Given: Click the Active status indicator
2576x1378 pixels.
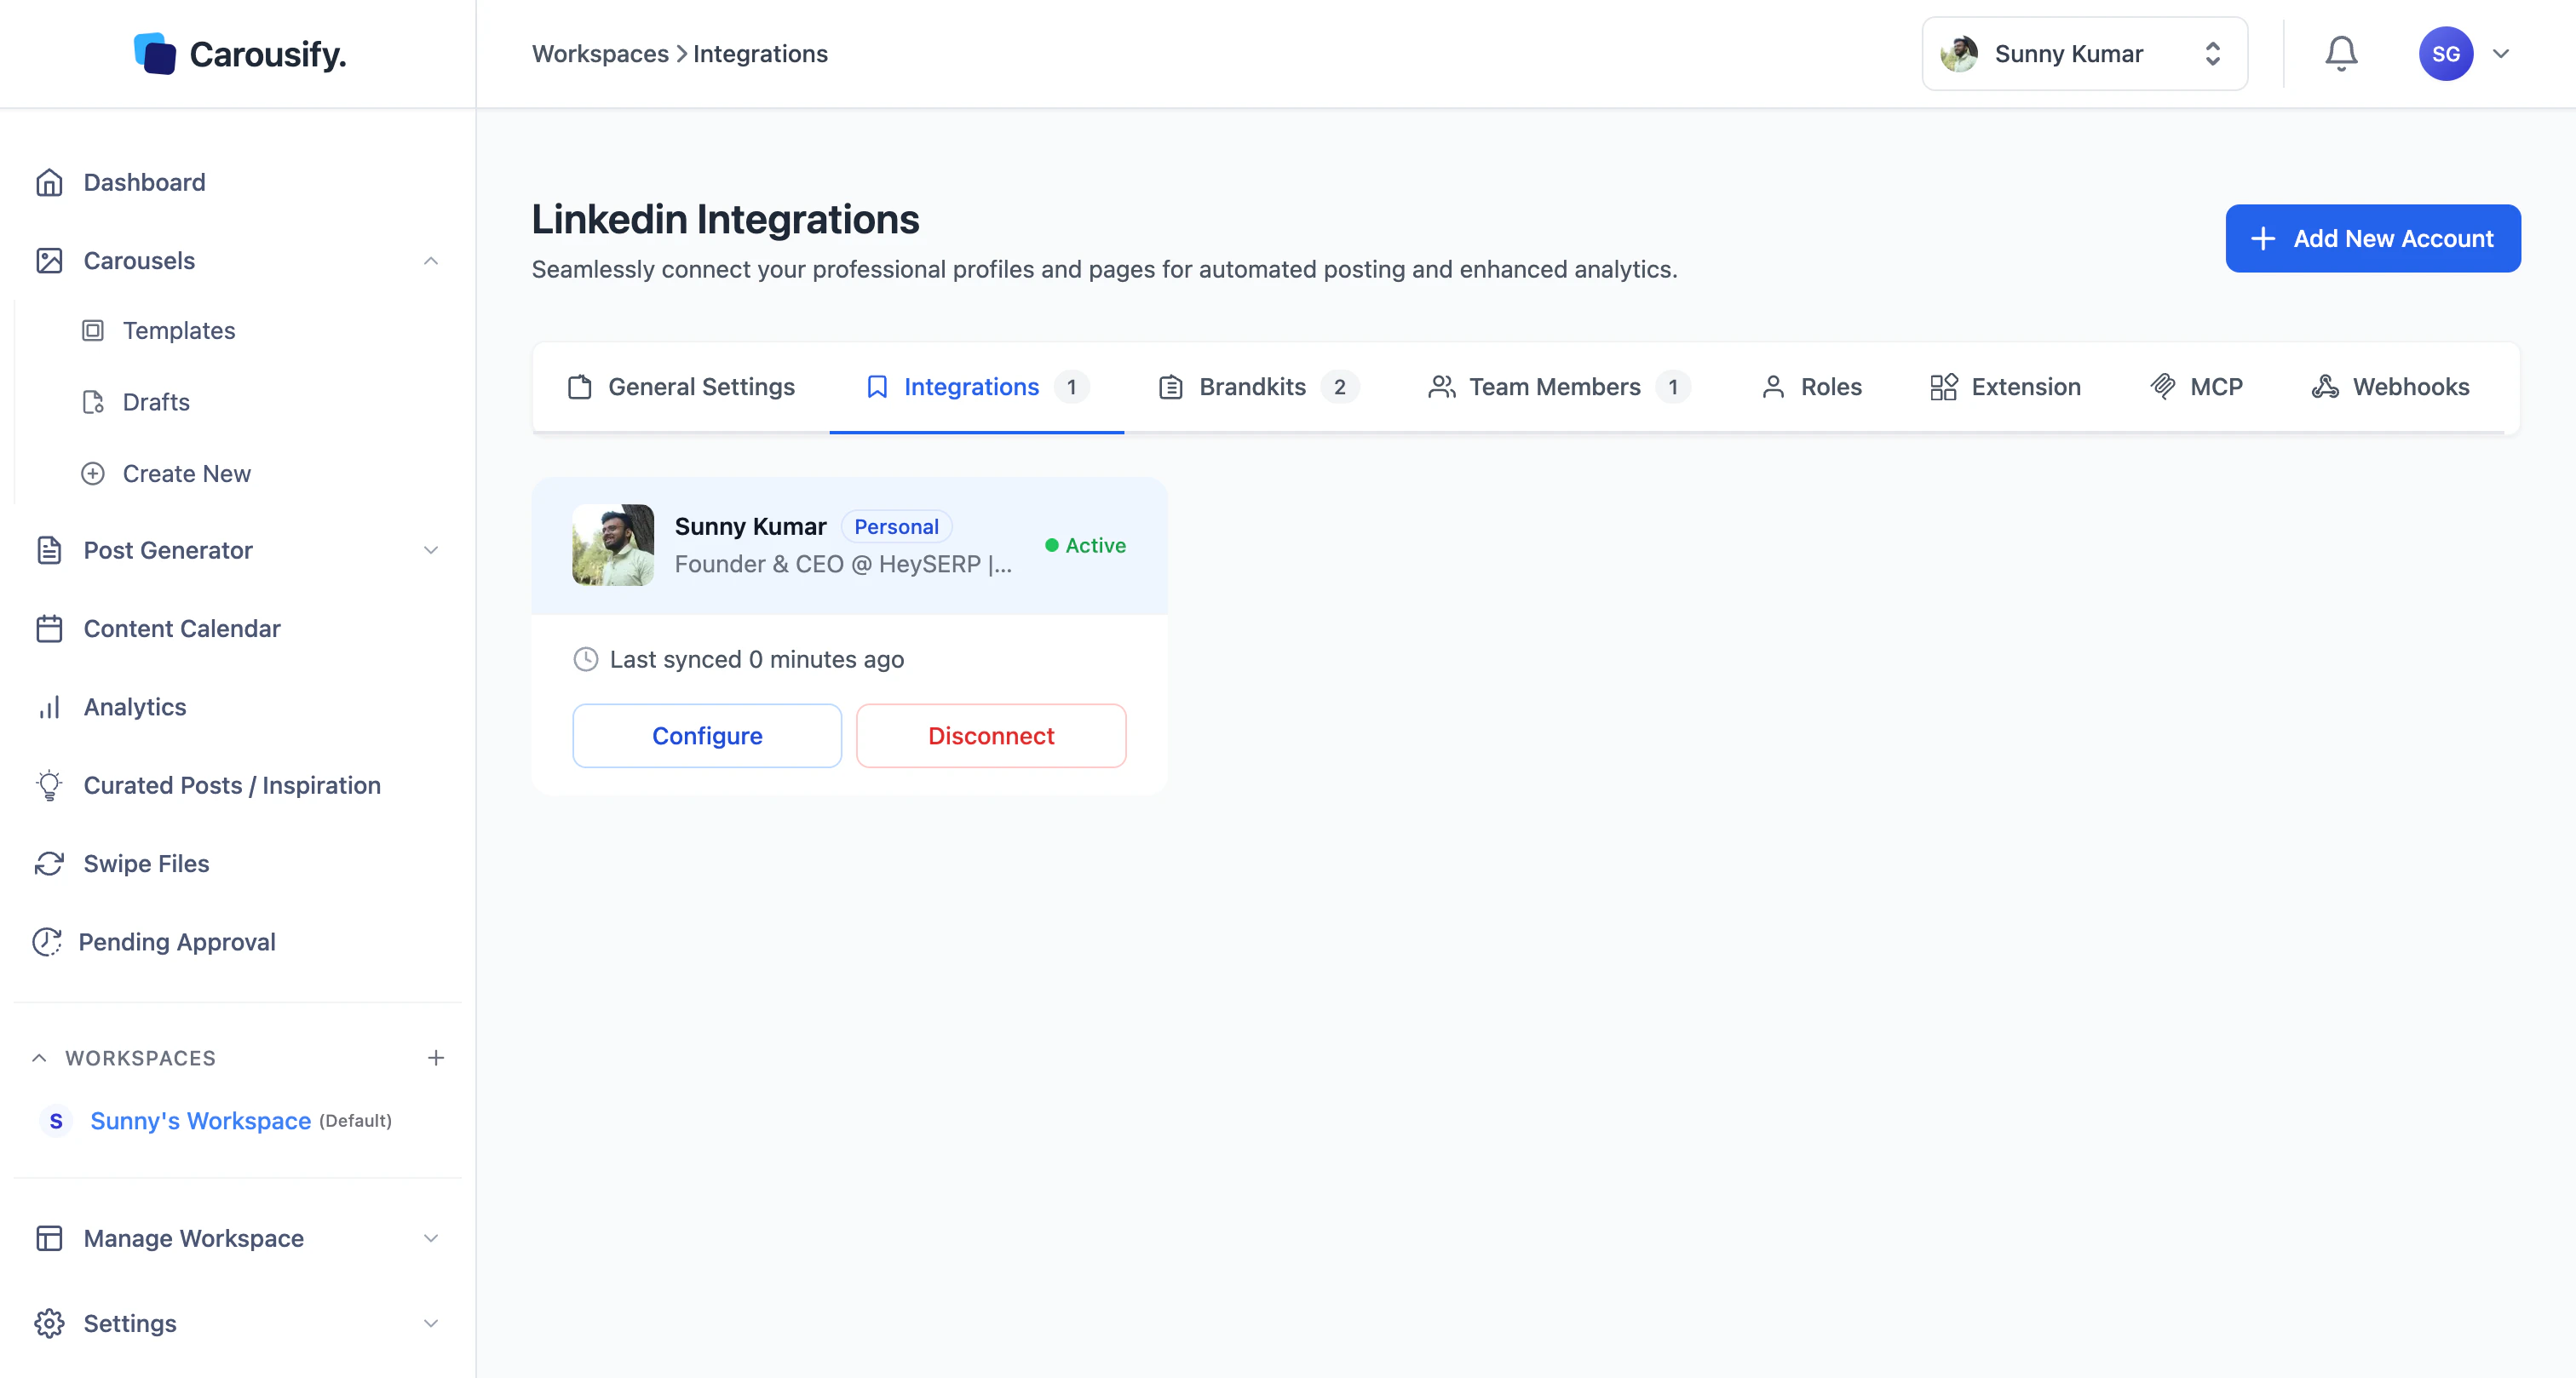Looking at the screenshot, I should tap(1086, 545).
